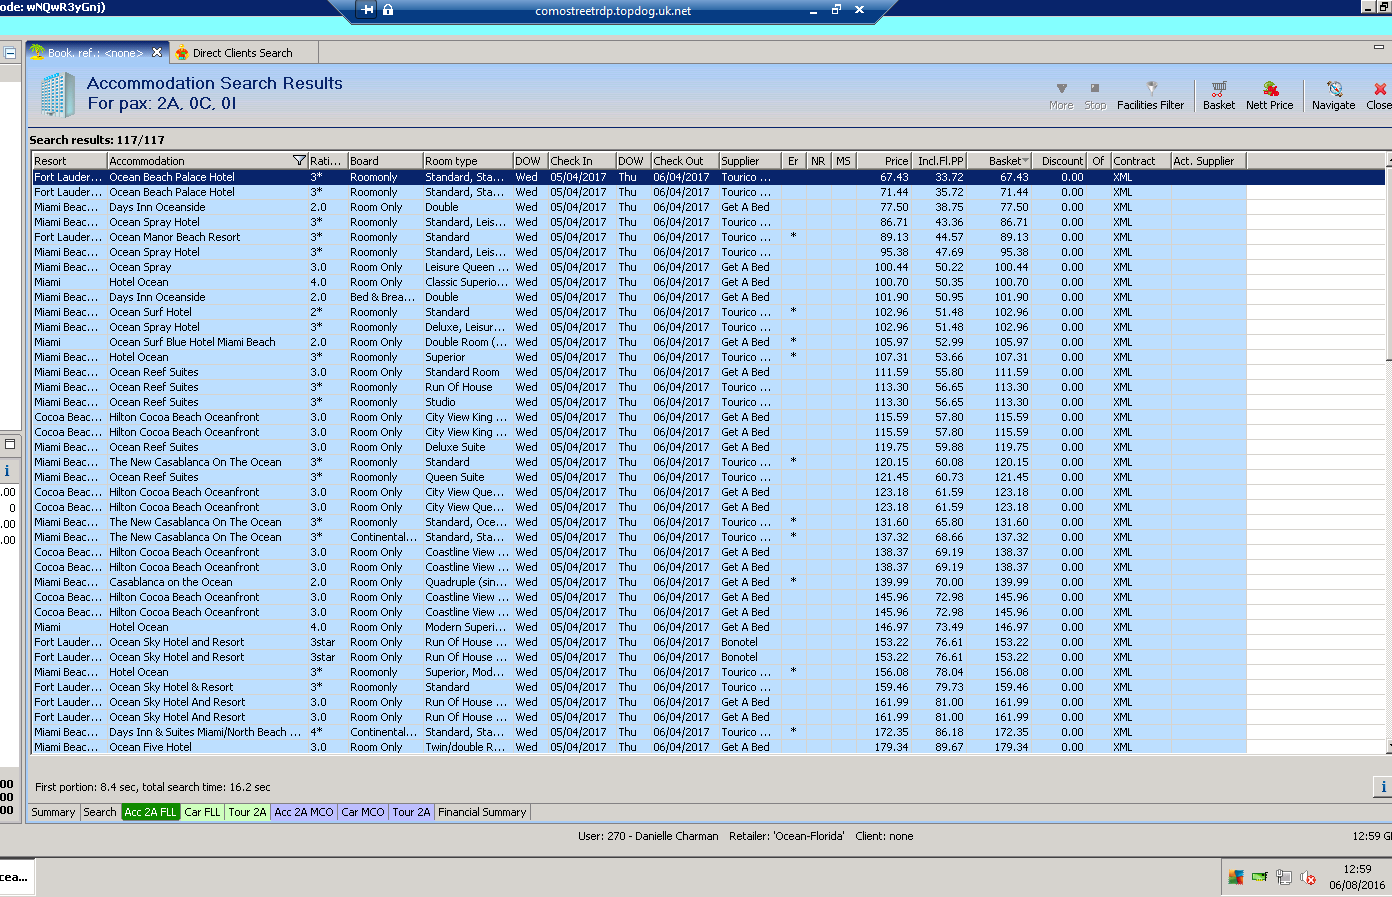The width and height of the screenshot is (1392, 897).
Task: Open the Basket column sort dropdown arrow
Action: click(1025, 160)
